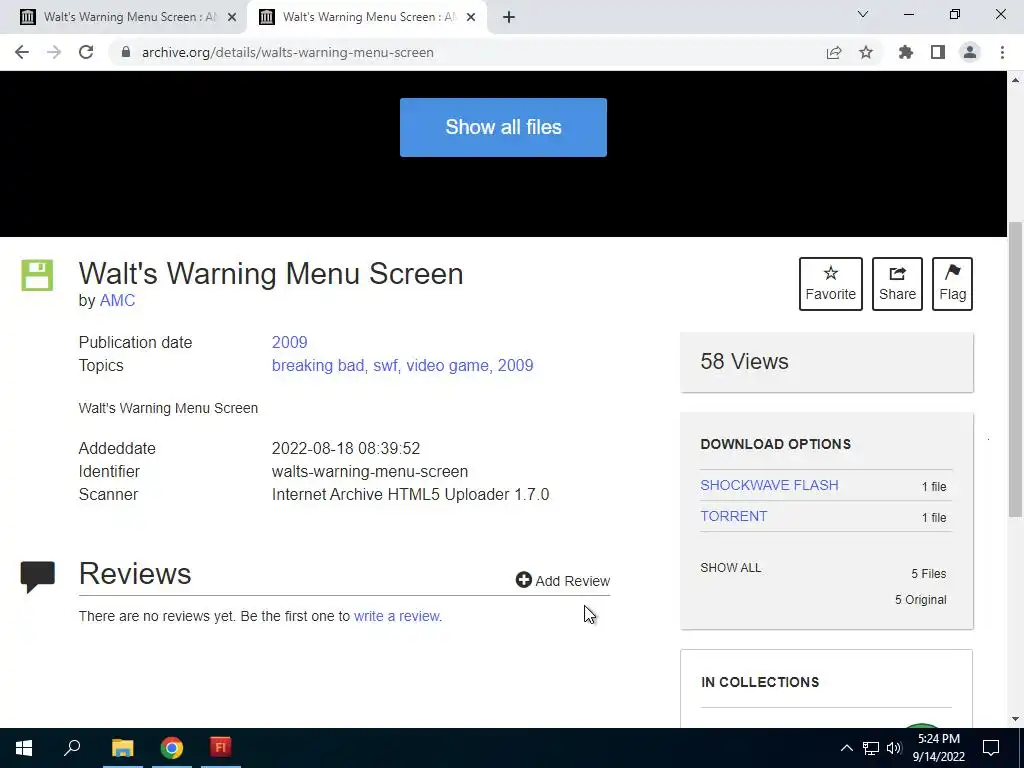The image size is (1024, 768).
Task: Click the Show all files button
Action: click(x=503, y=127)
